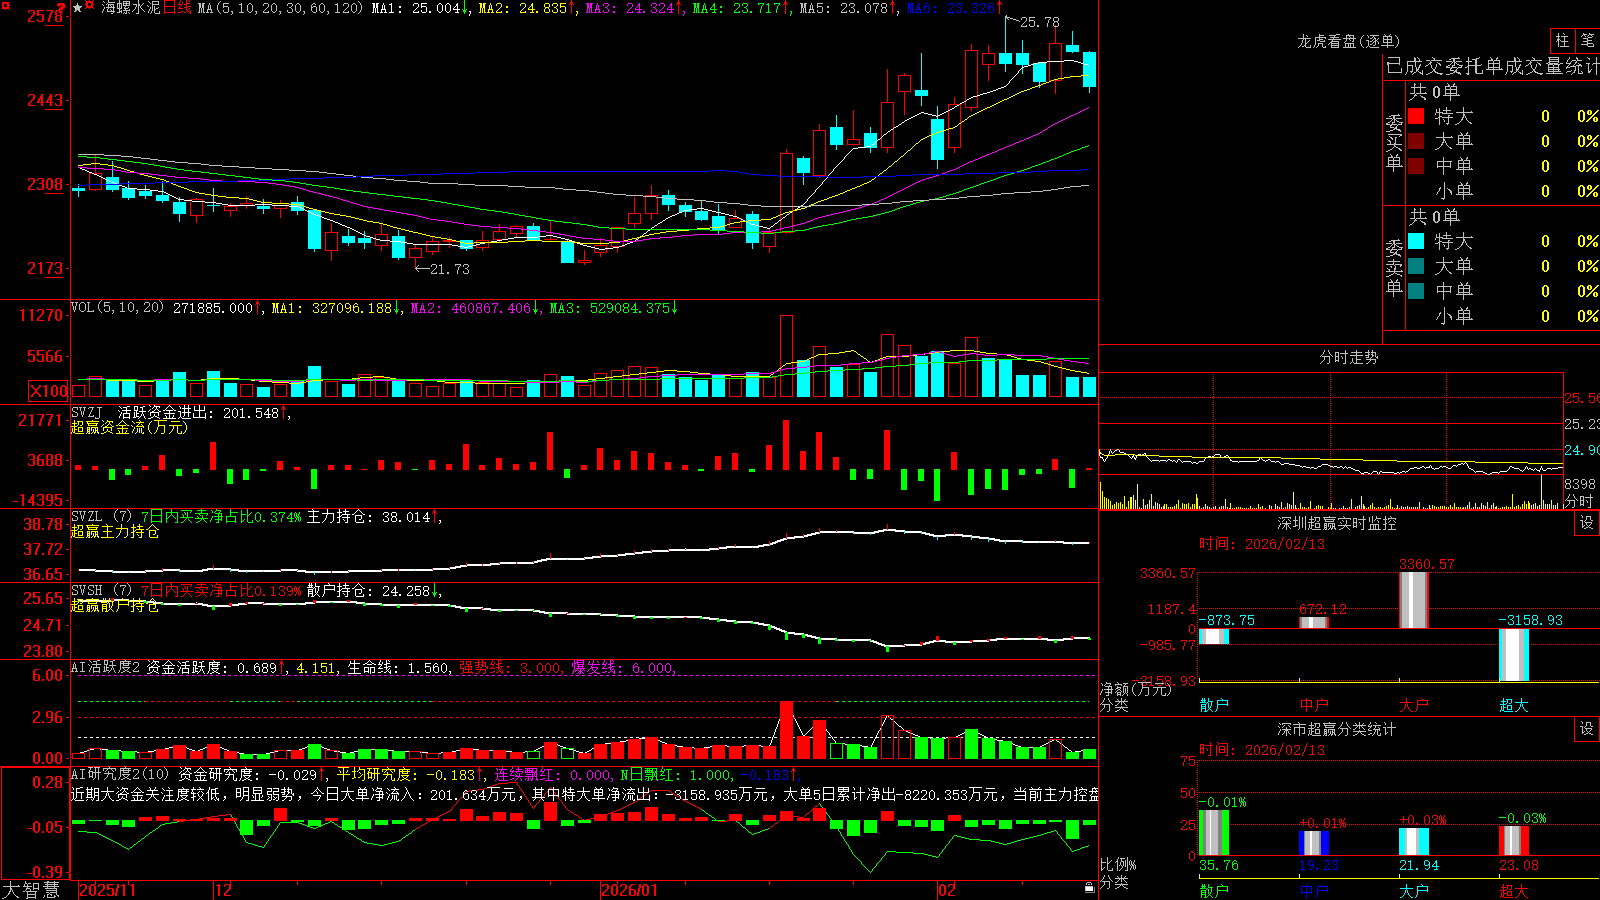
Task: Click the VOL(5,10,20) indicator label
Action: pos(117,308)
